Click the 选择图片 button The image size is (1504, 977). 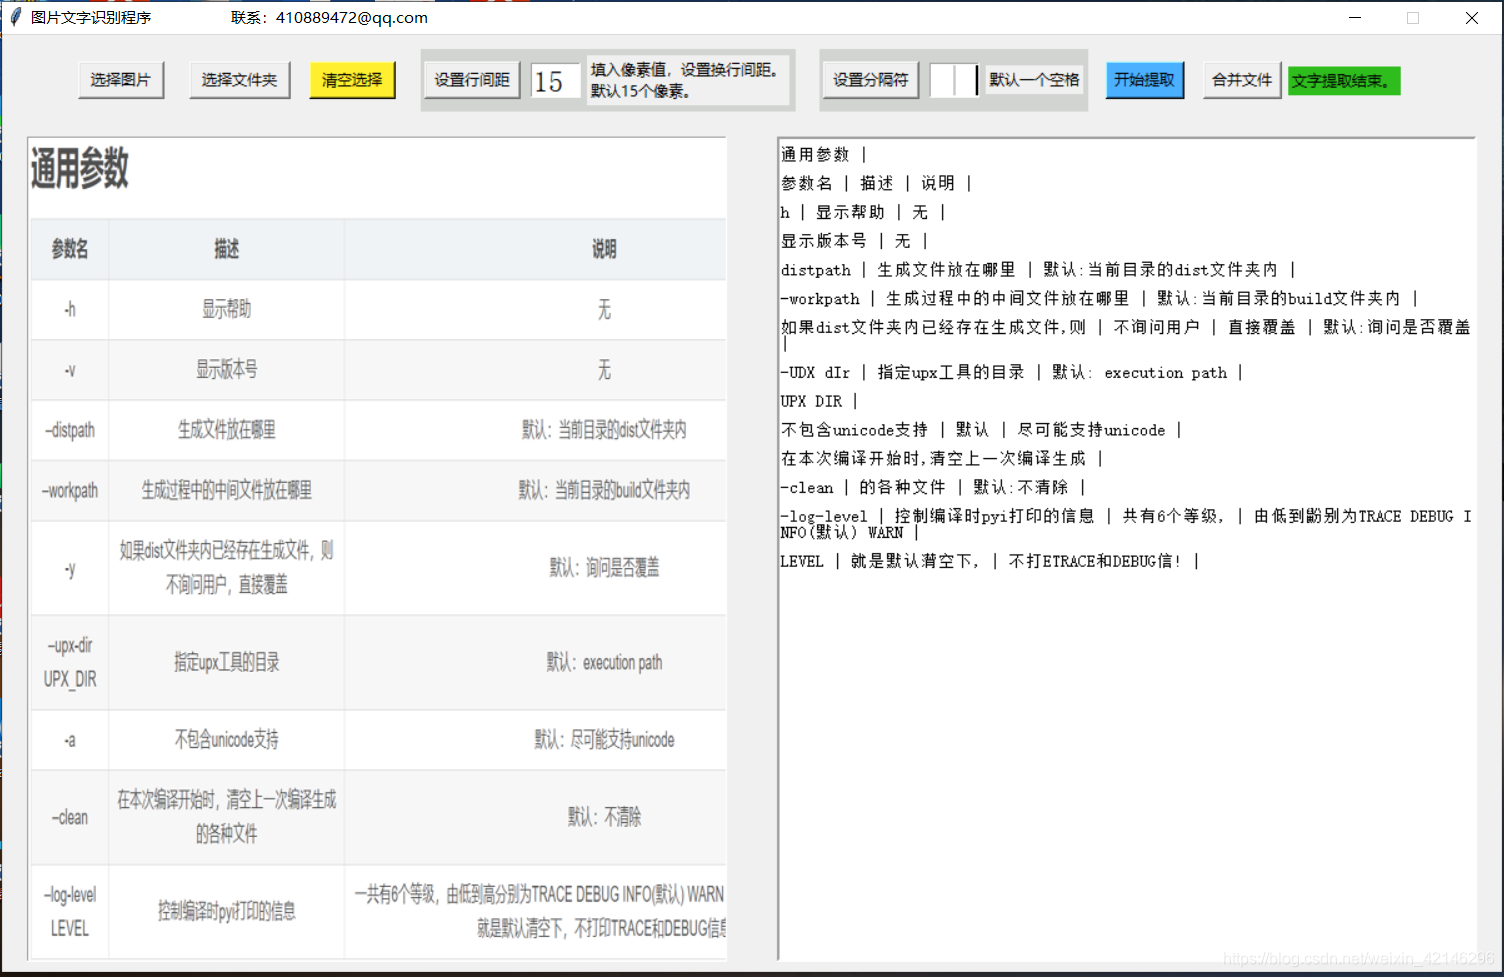[x=121, y=80]
